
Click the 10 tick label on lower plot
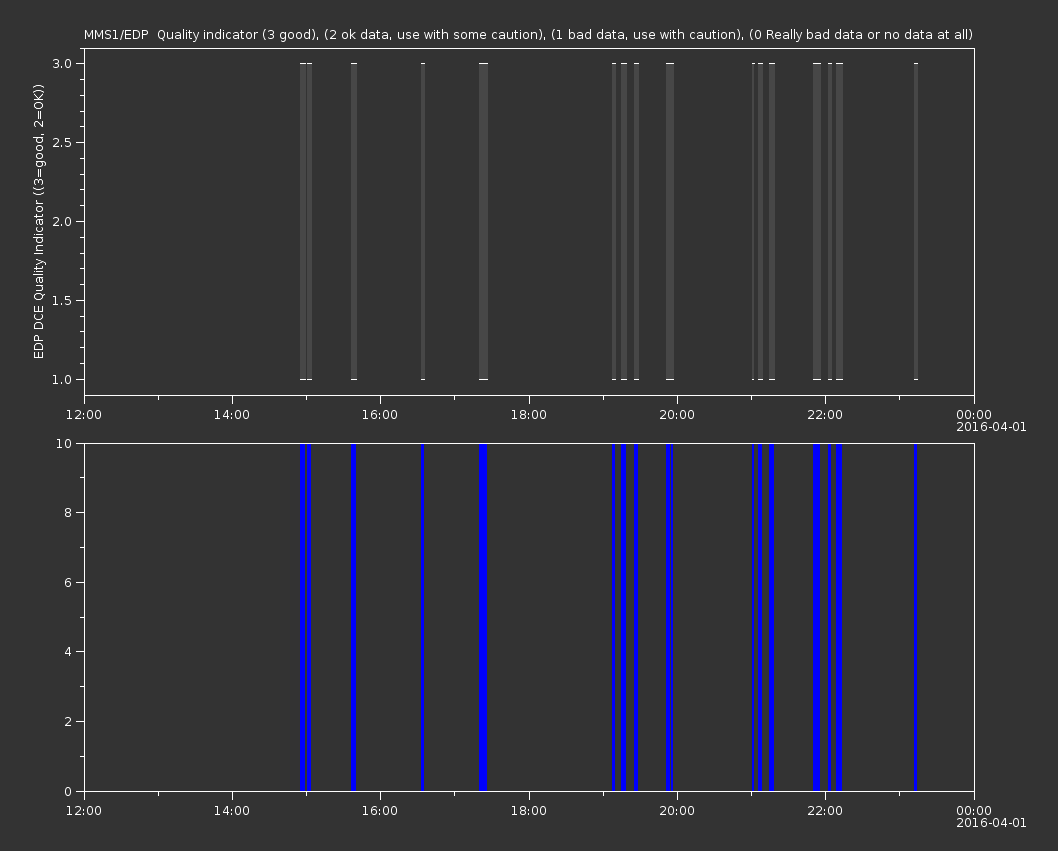click(x=64, y=443)
